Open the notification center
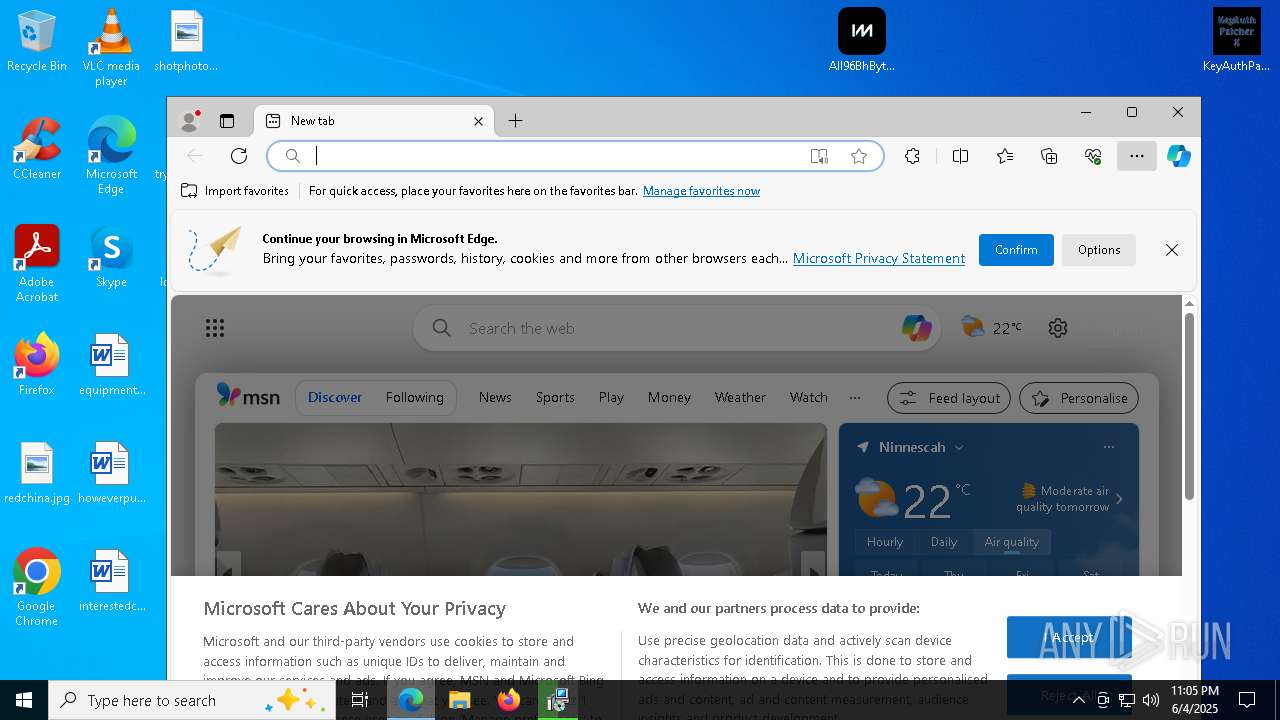1280x720 pixels. click(x=1247, y=700)
